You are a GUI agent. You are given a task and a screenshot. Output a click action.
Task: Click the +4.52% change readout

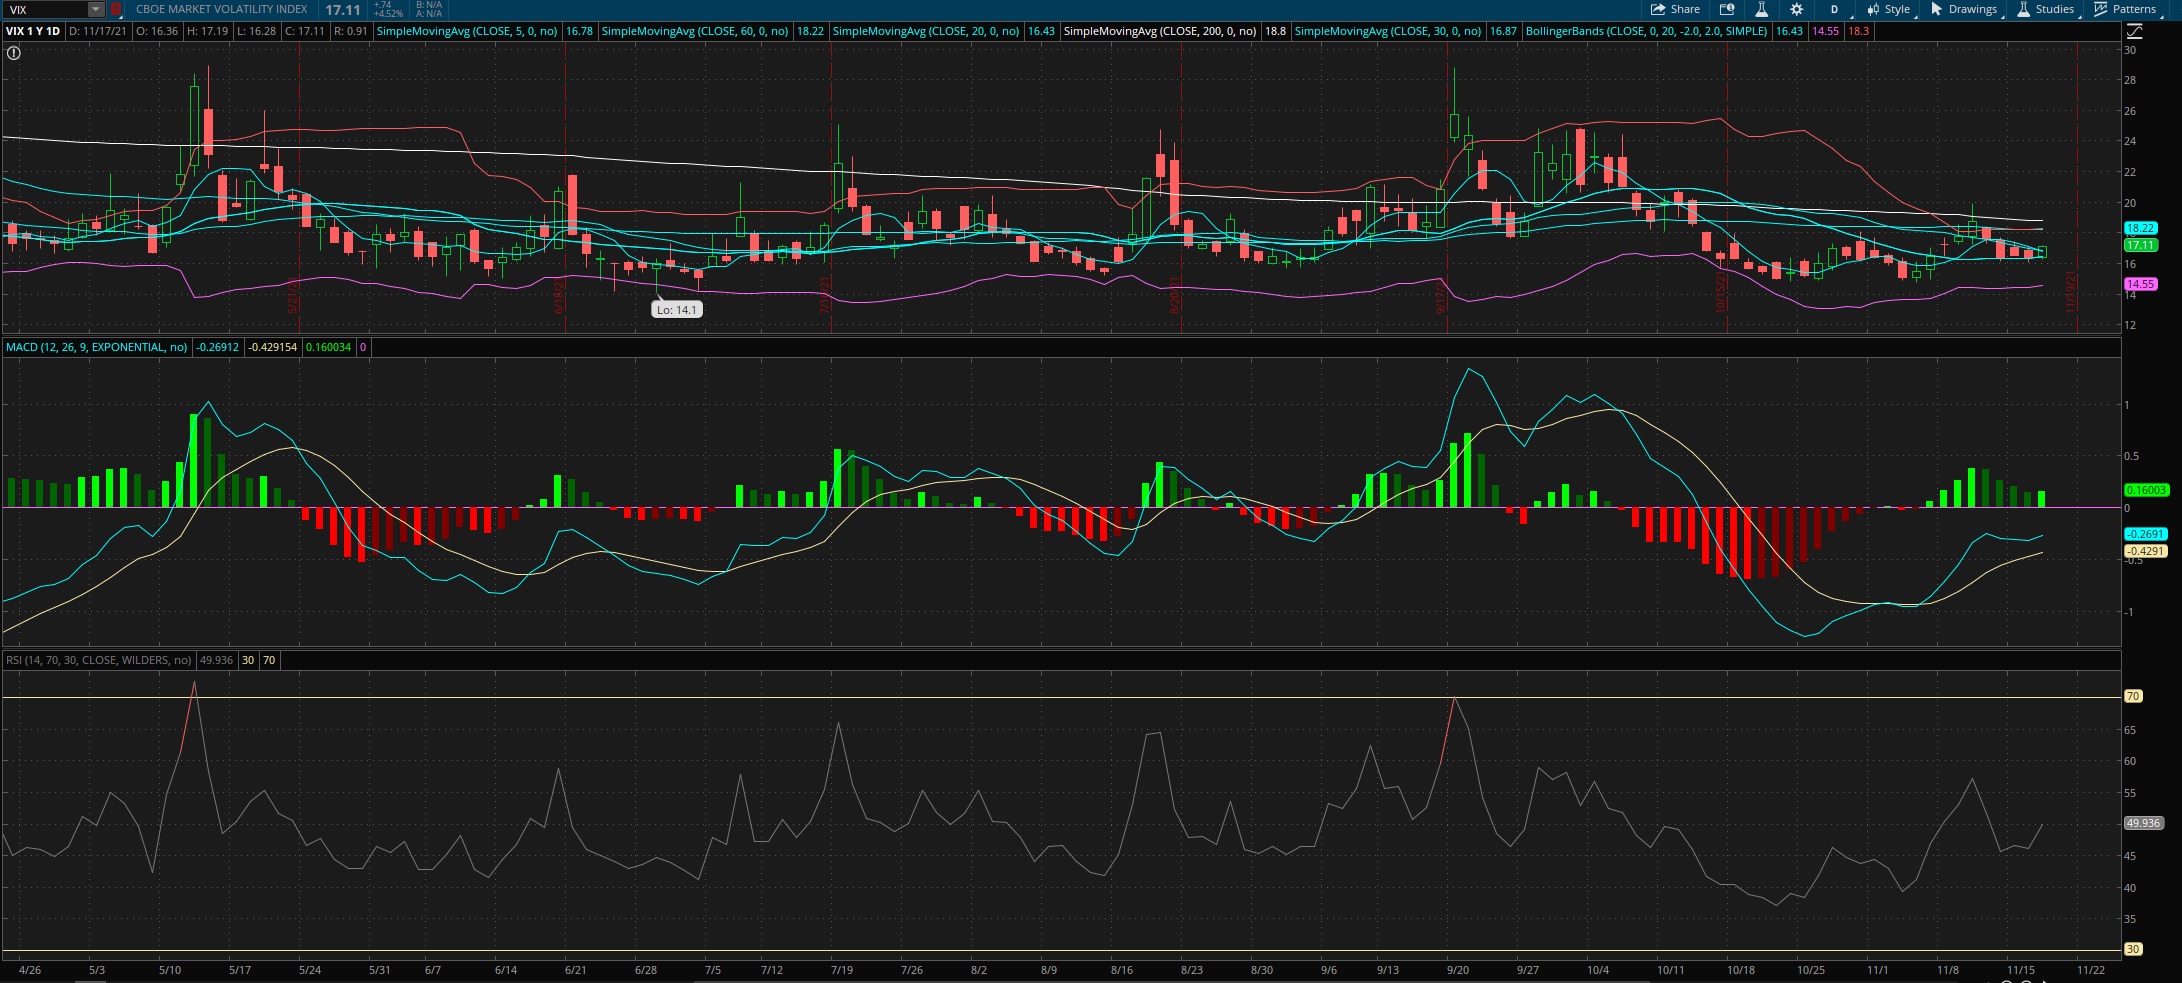coord(388,14)
